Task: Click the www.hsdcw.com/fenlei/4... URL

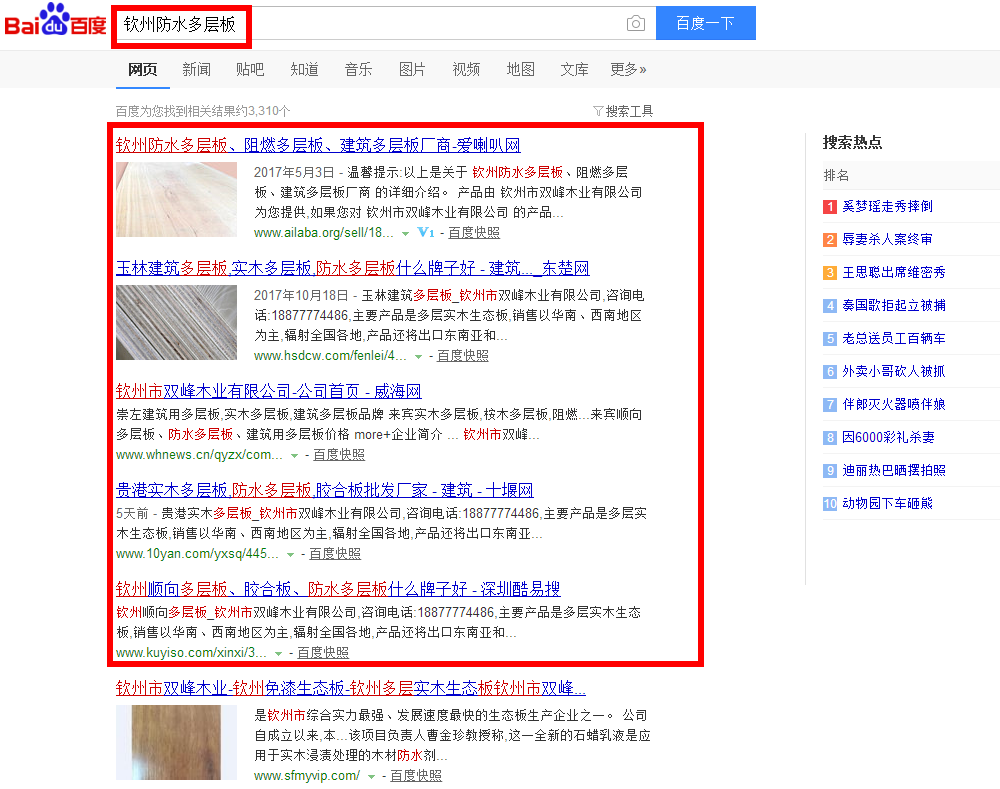Action: (330, 356)
